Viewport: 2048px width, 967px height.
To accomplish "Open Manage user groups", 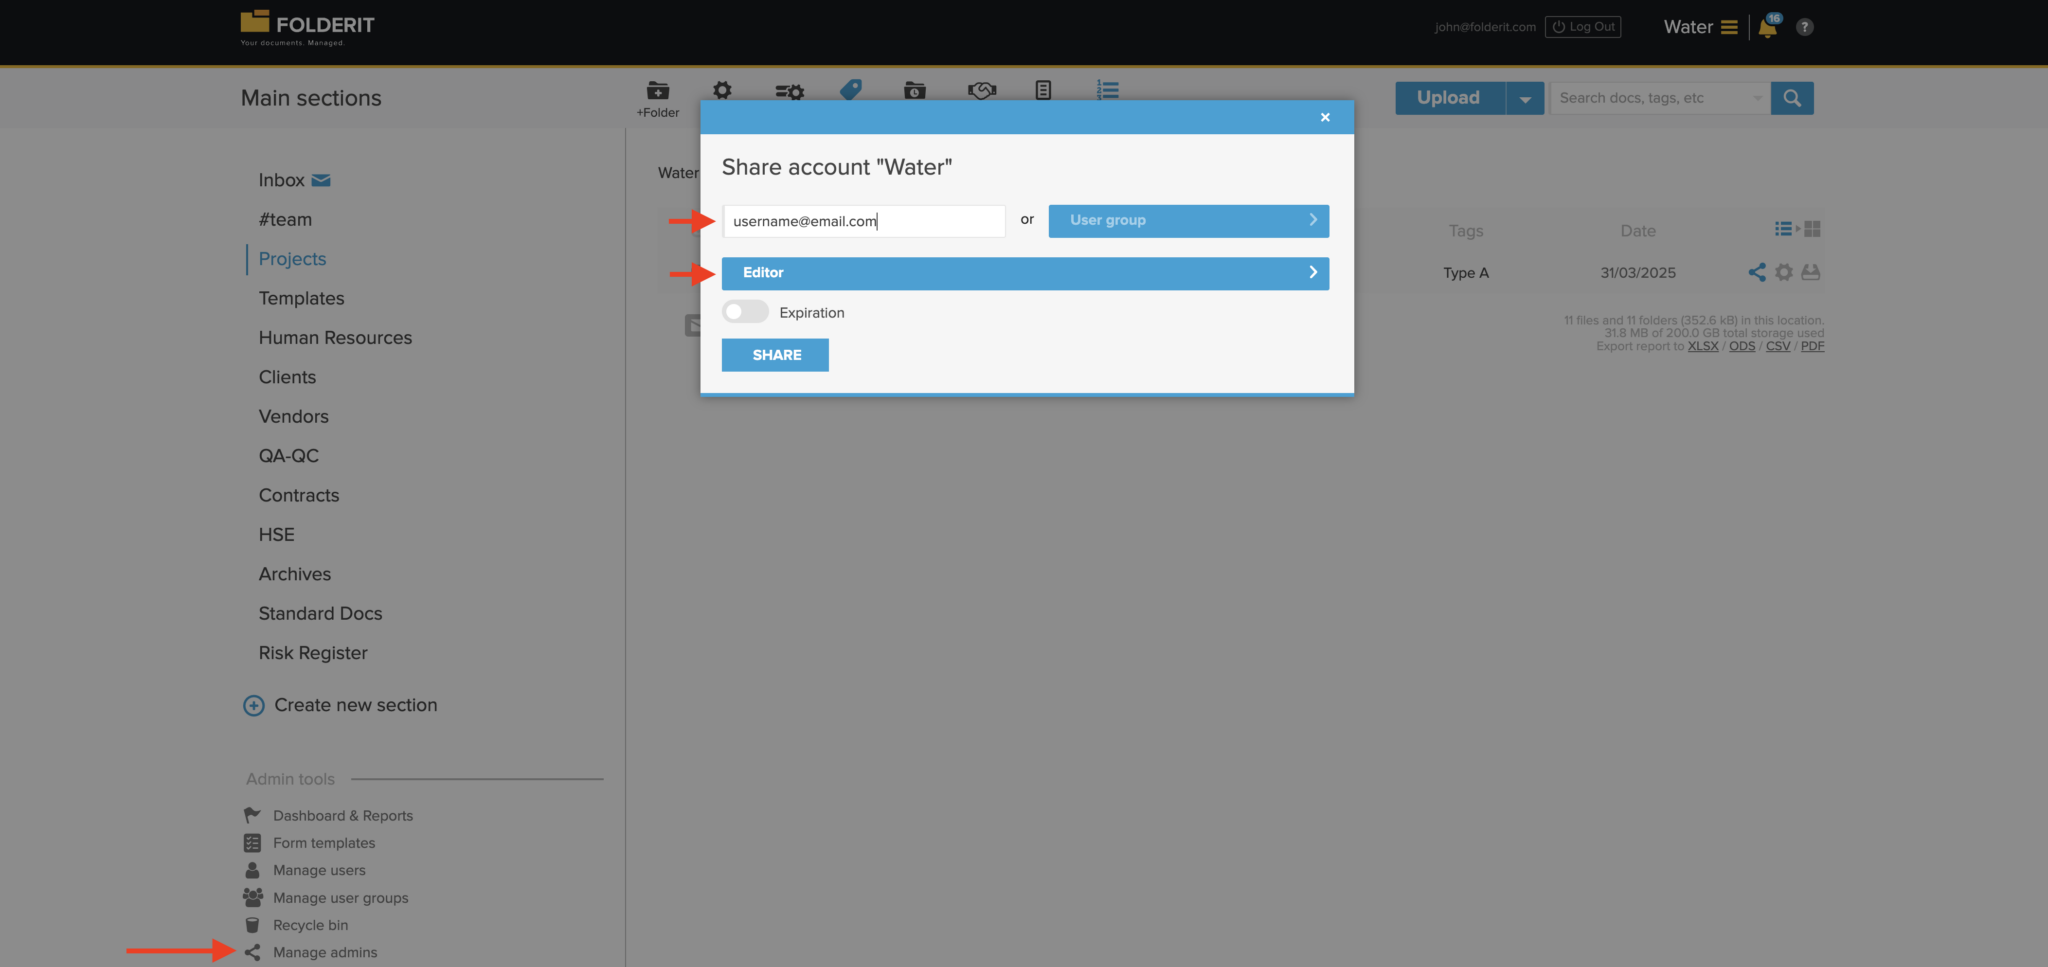I will point(326,898).
